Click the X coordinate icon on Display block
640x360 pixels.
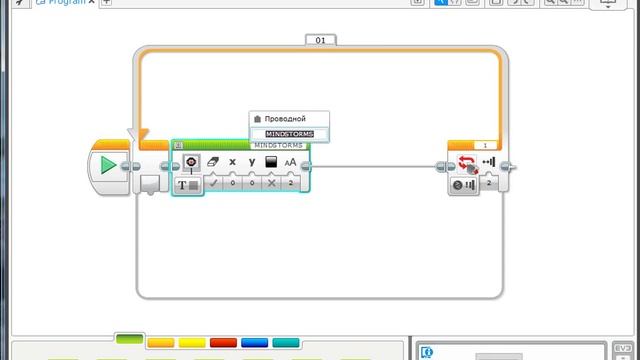tap(232, 162)
